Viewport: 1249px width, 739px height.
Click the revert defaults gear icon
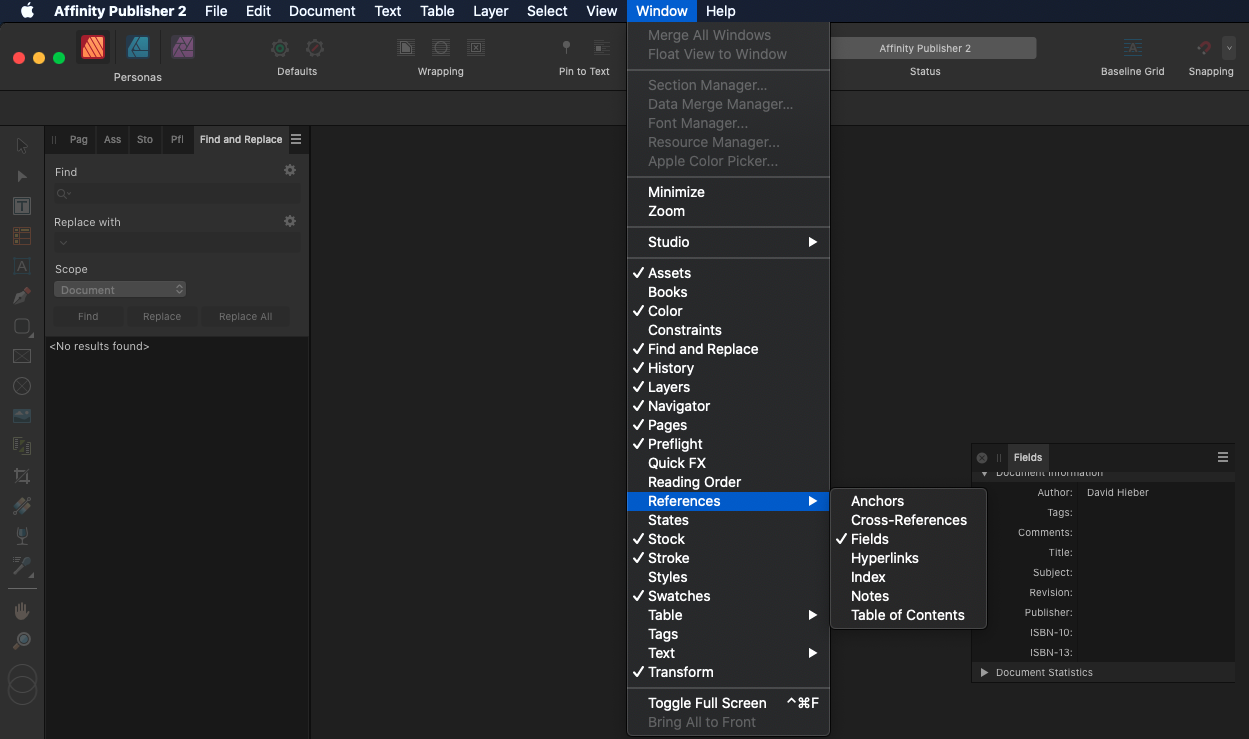[x=314, y=48]
